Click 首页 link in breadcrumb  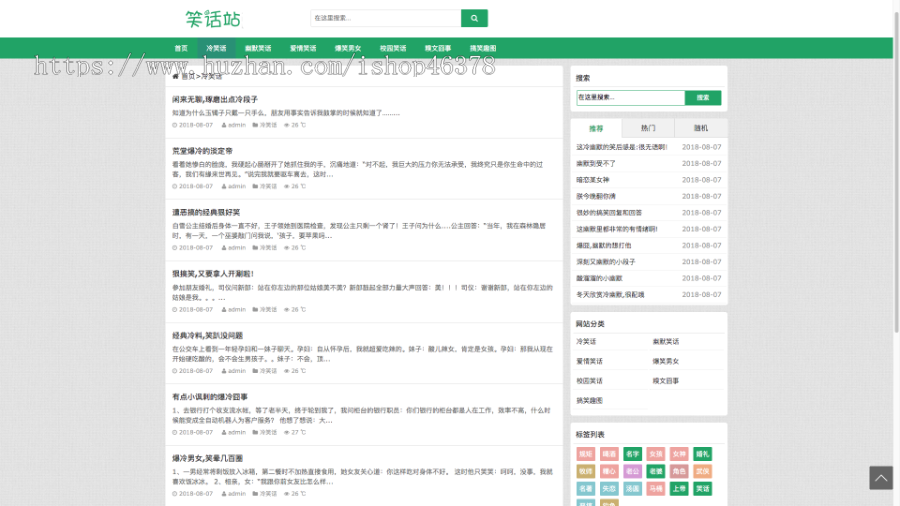(188, 76)
